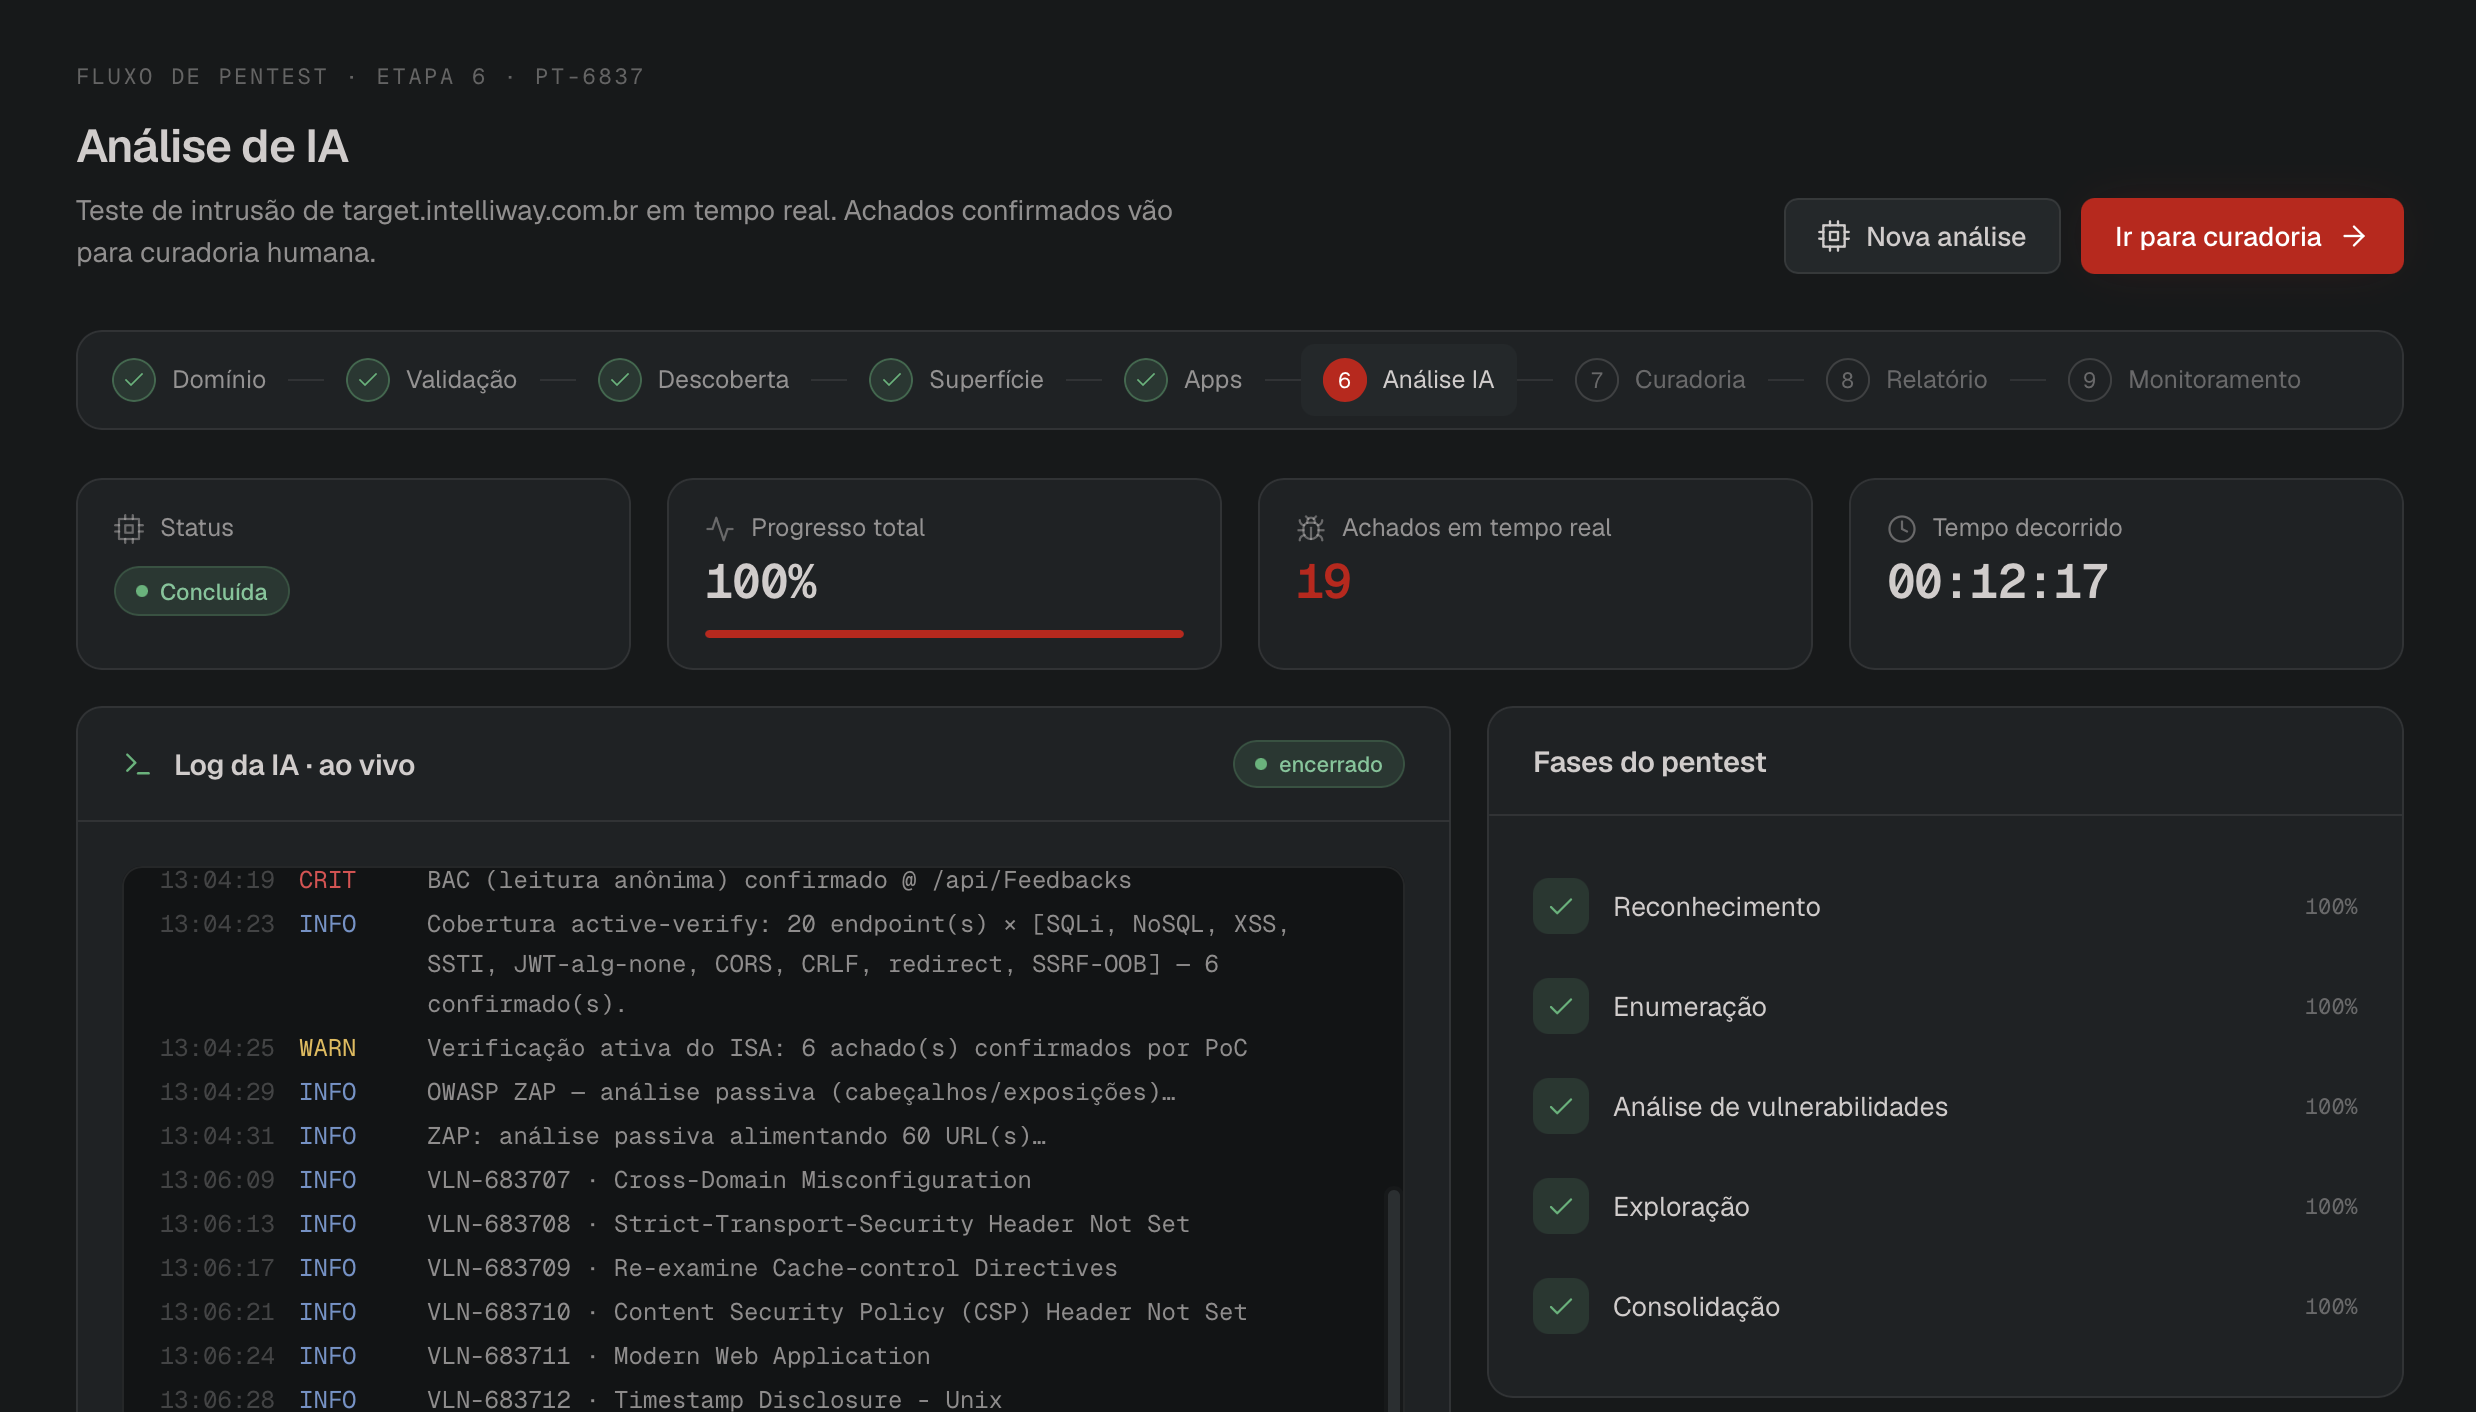Click the Cobertura active-verify log entry
This screenshot has width=2476, height=1412.
point(762,964)
